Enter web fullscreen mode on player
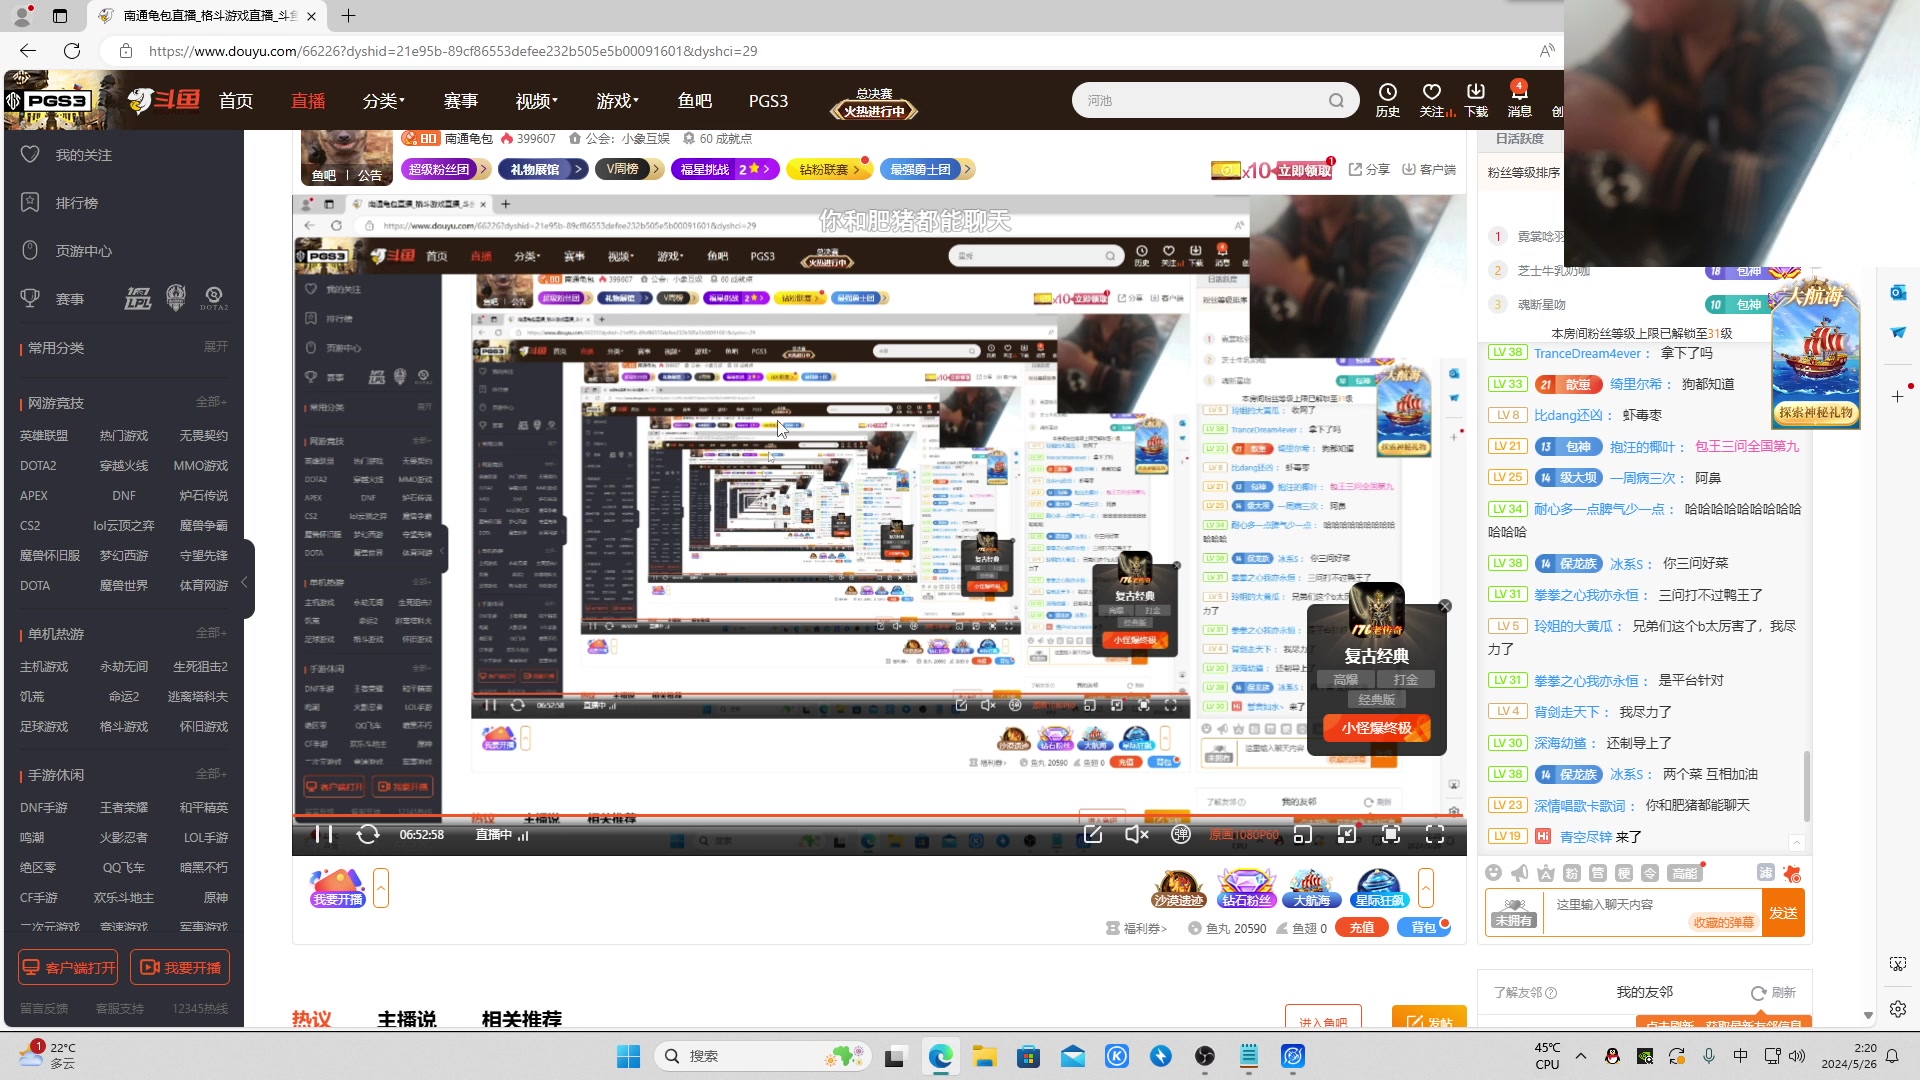1920x1080 pixels. coord(1391,836)
